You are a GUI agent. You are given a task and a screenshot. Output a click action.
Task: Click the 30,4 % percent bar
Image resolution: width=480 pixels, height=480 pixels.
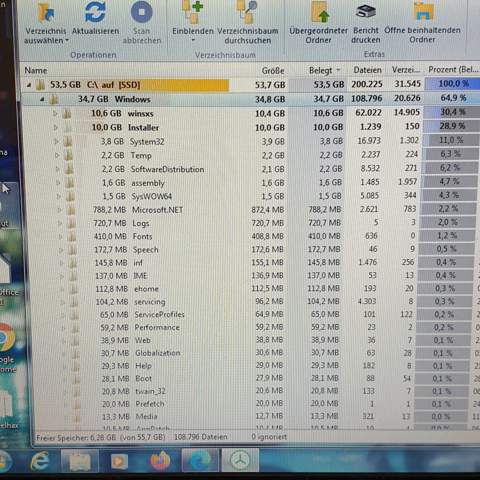(x=452, y=112)
